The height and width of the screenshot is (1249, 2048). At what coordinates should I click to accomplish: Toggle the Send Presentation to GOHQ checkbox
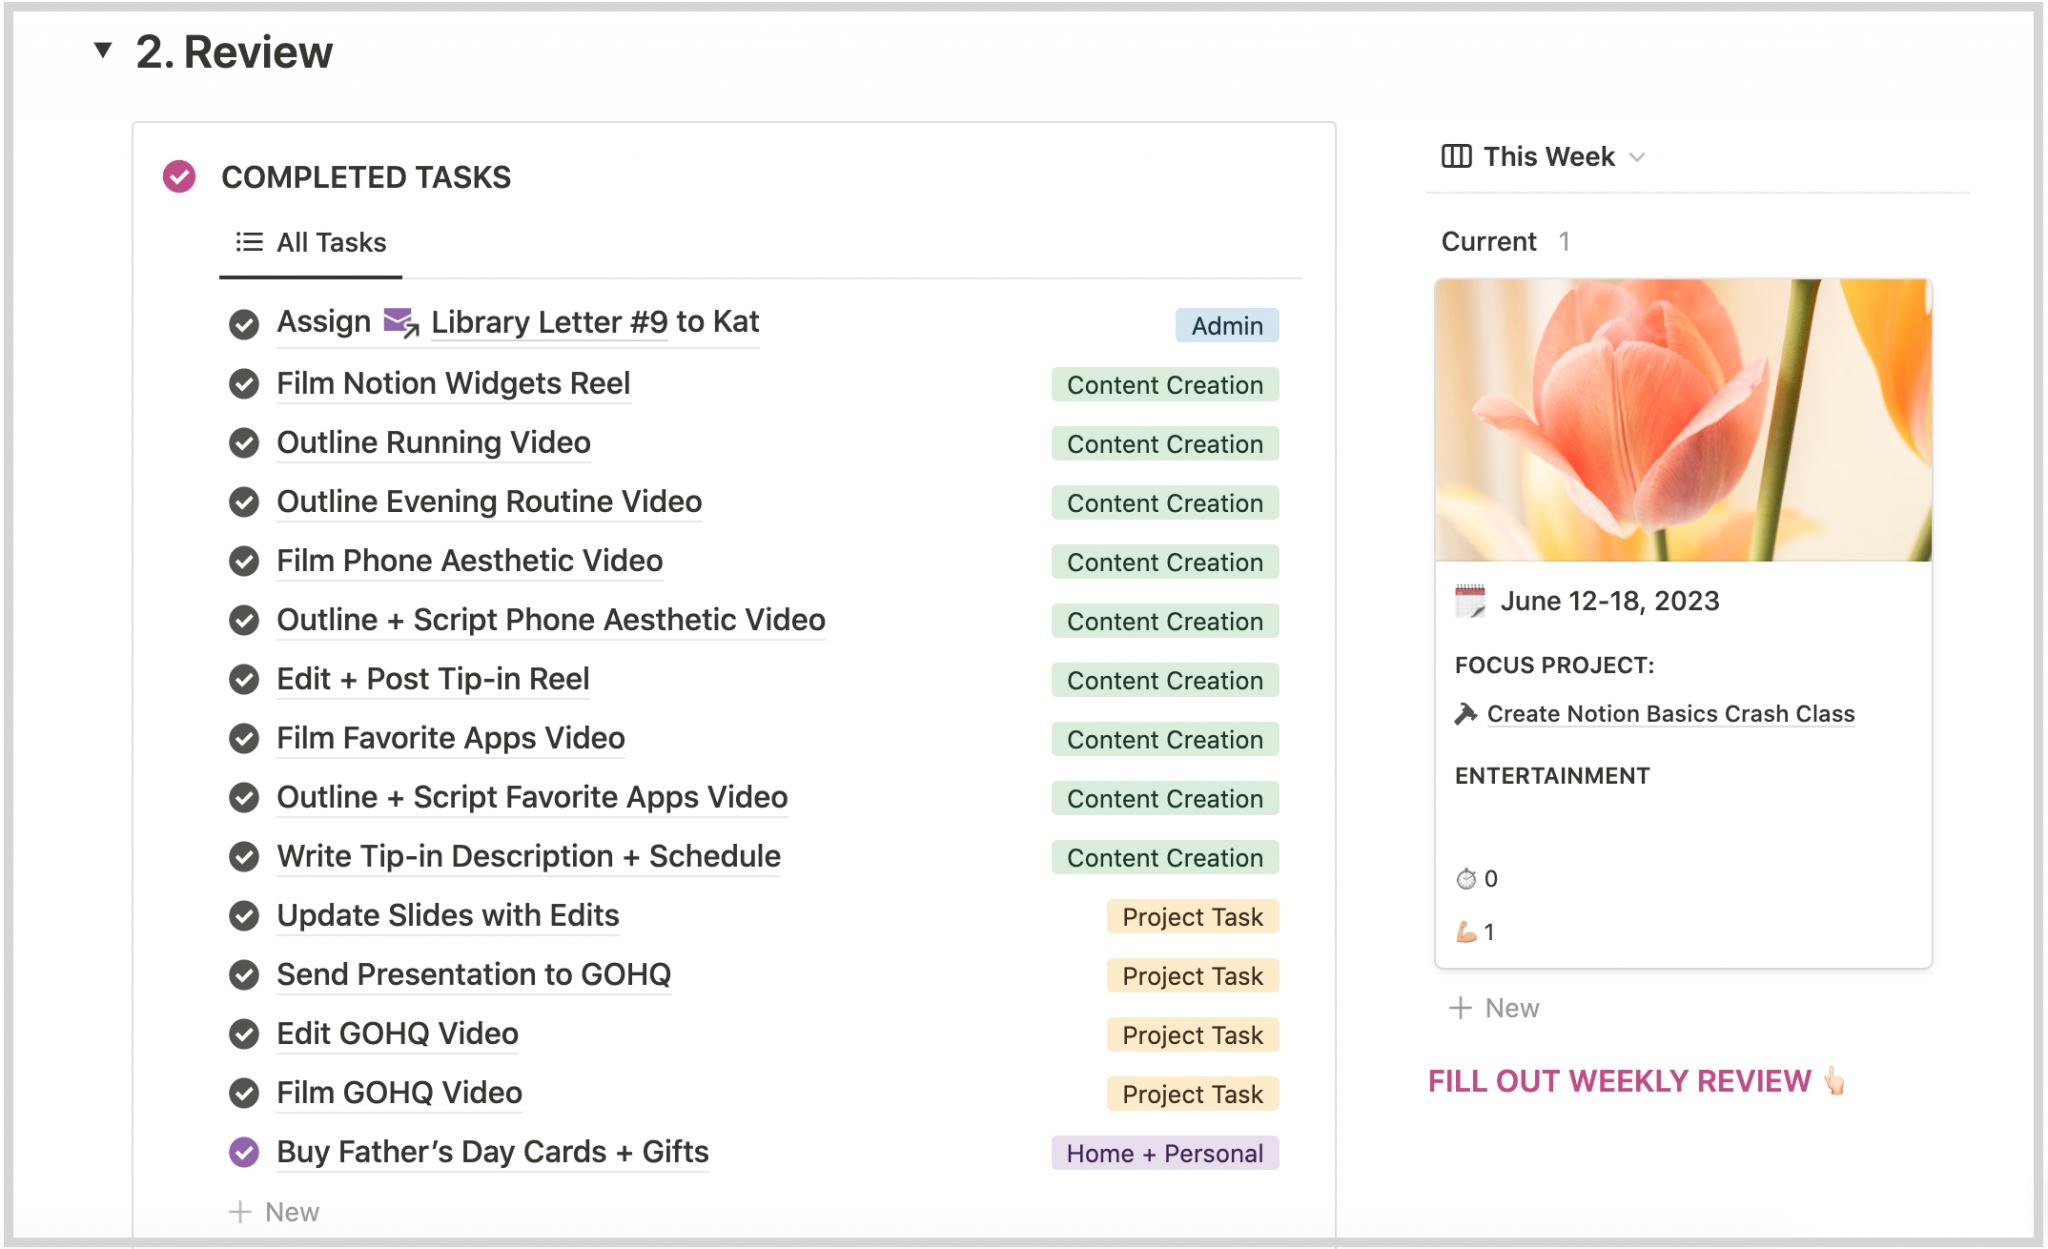(x=244, y=975)
